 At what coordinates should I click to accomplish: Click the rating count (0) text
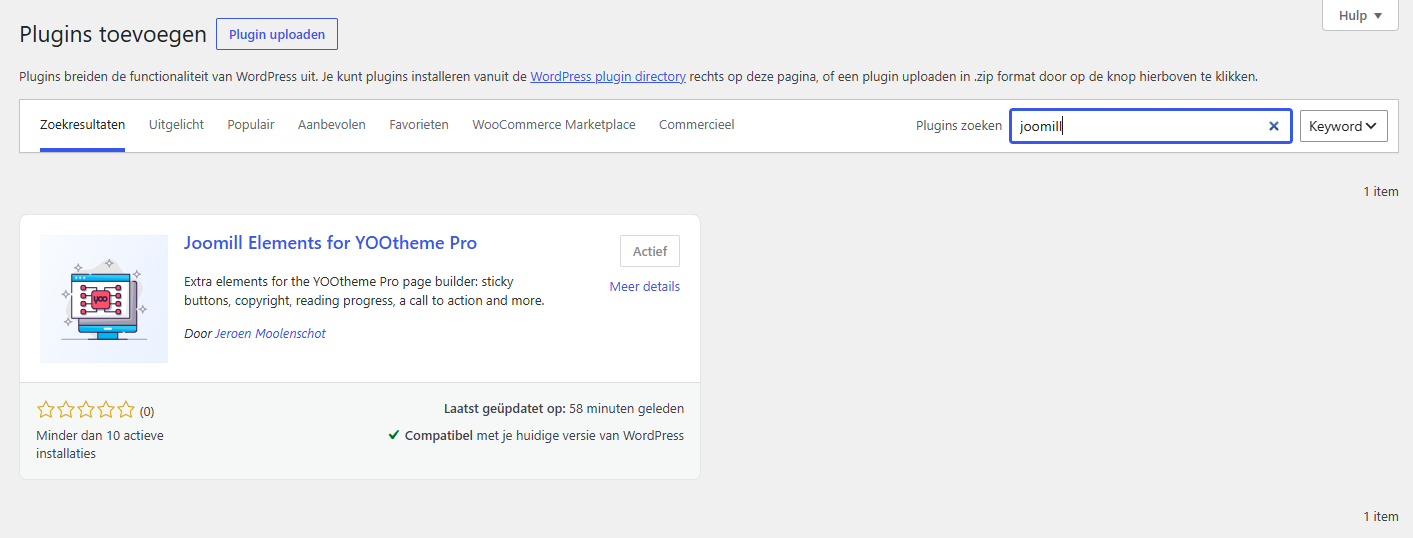(147, 411)
